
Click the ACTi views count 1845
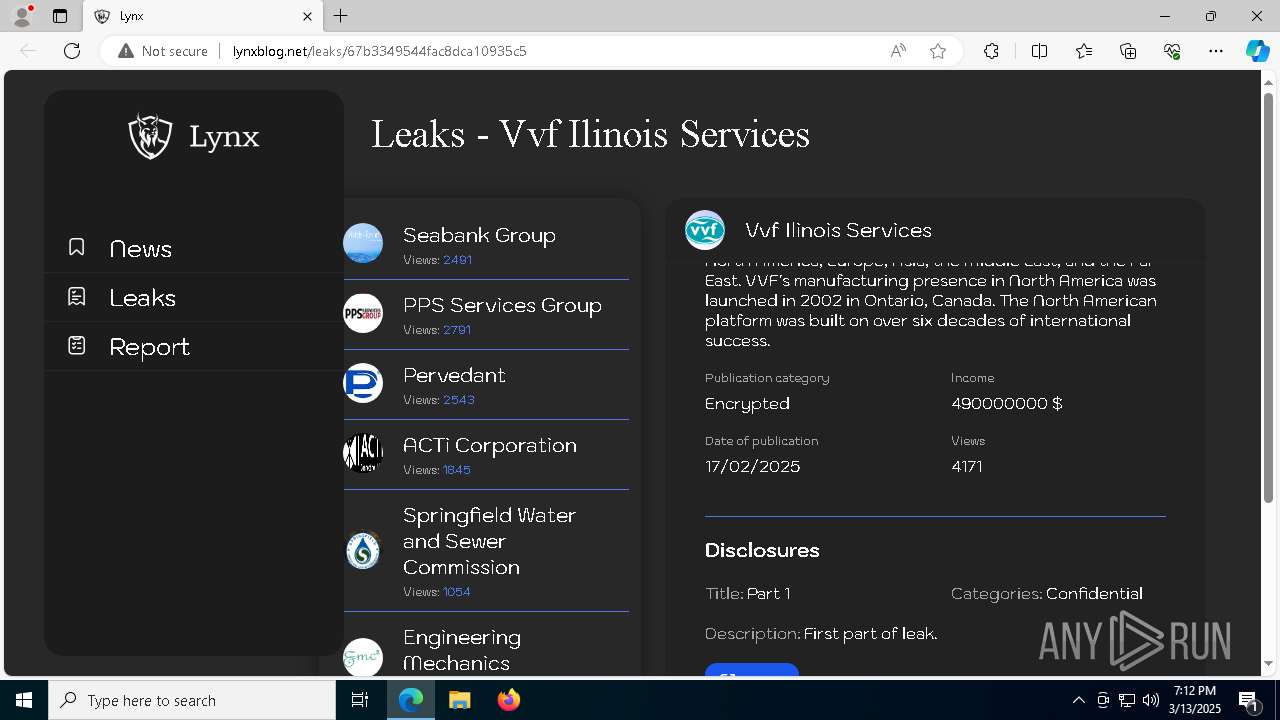pyautogui.click(x=457, y=470)
